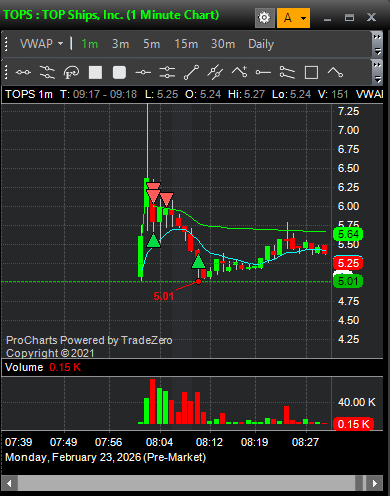Click TOPS 1m symbol in info bar
The width and height of the screenshot is (390, 496).
point(29,94)
